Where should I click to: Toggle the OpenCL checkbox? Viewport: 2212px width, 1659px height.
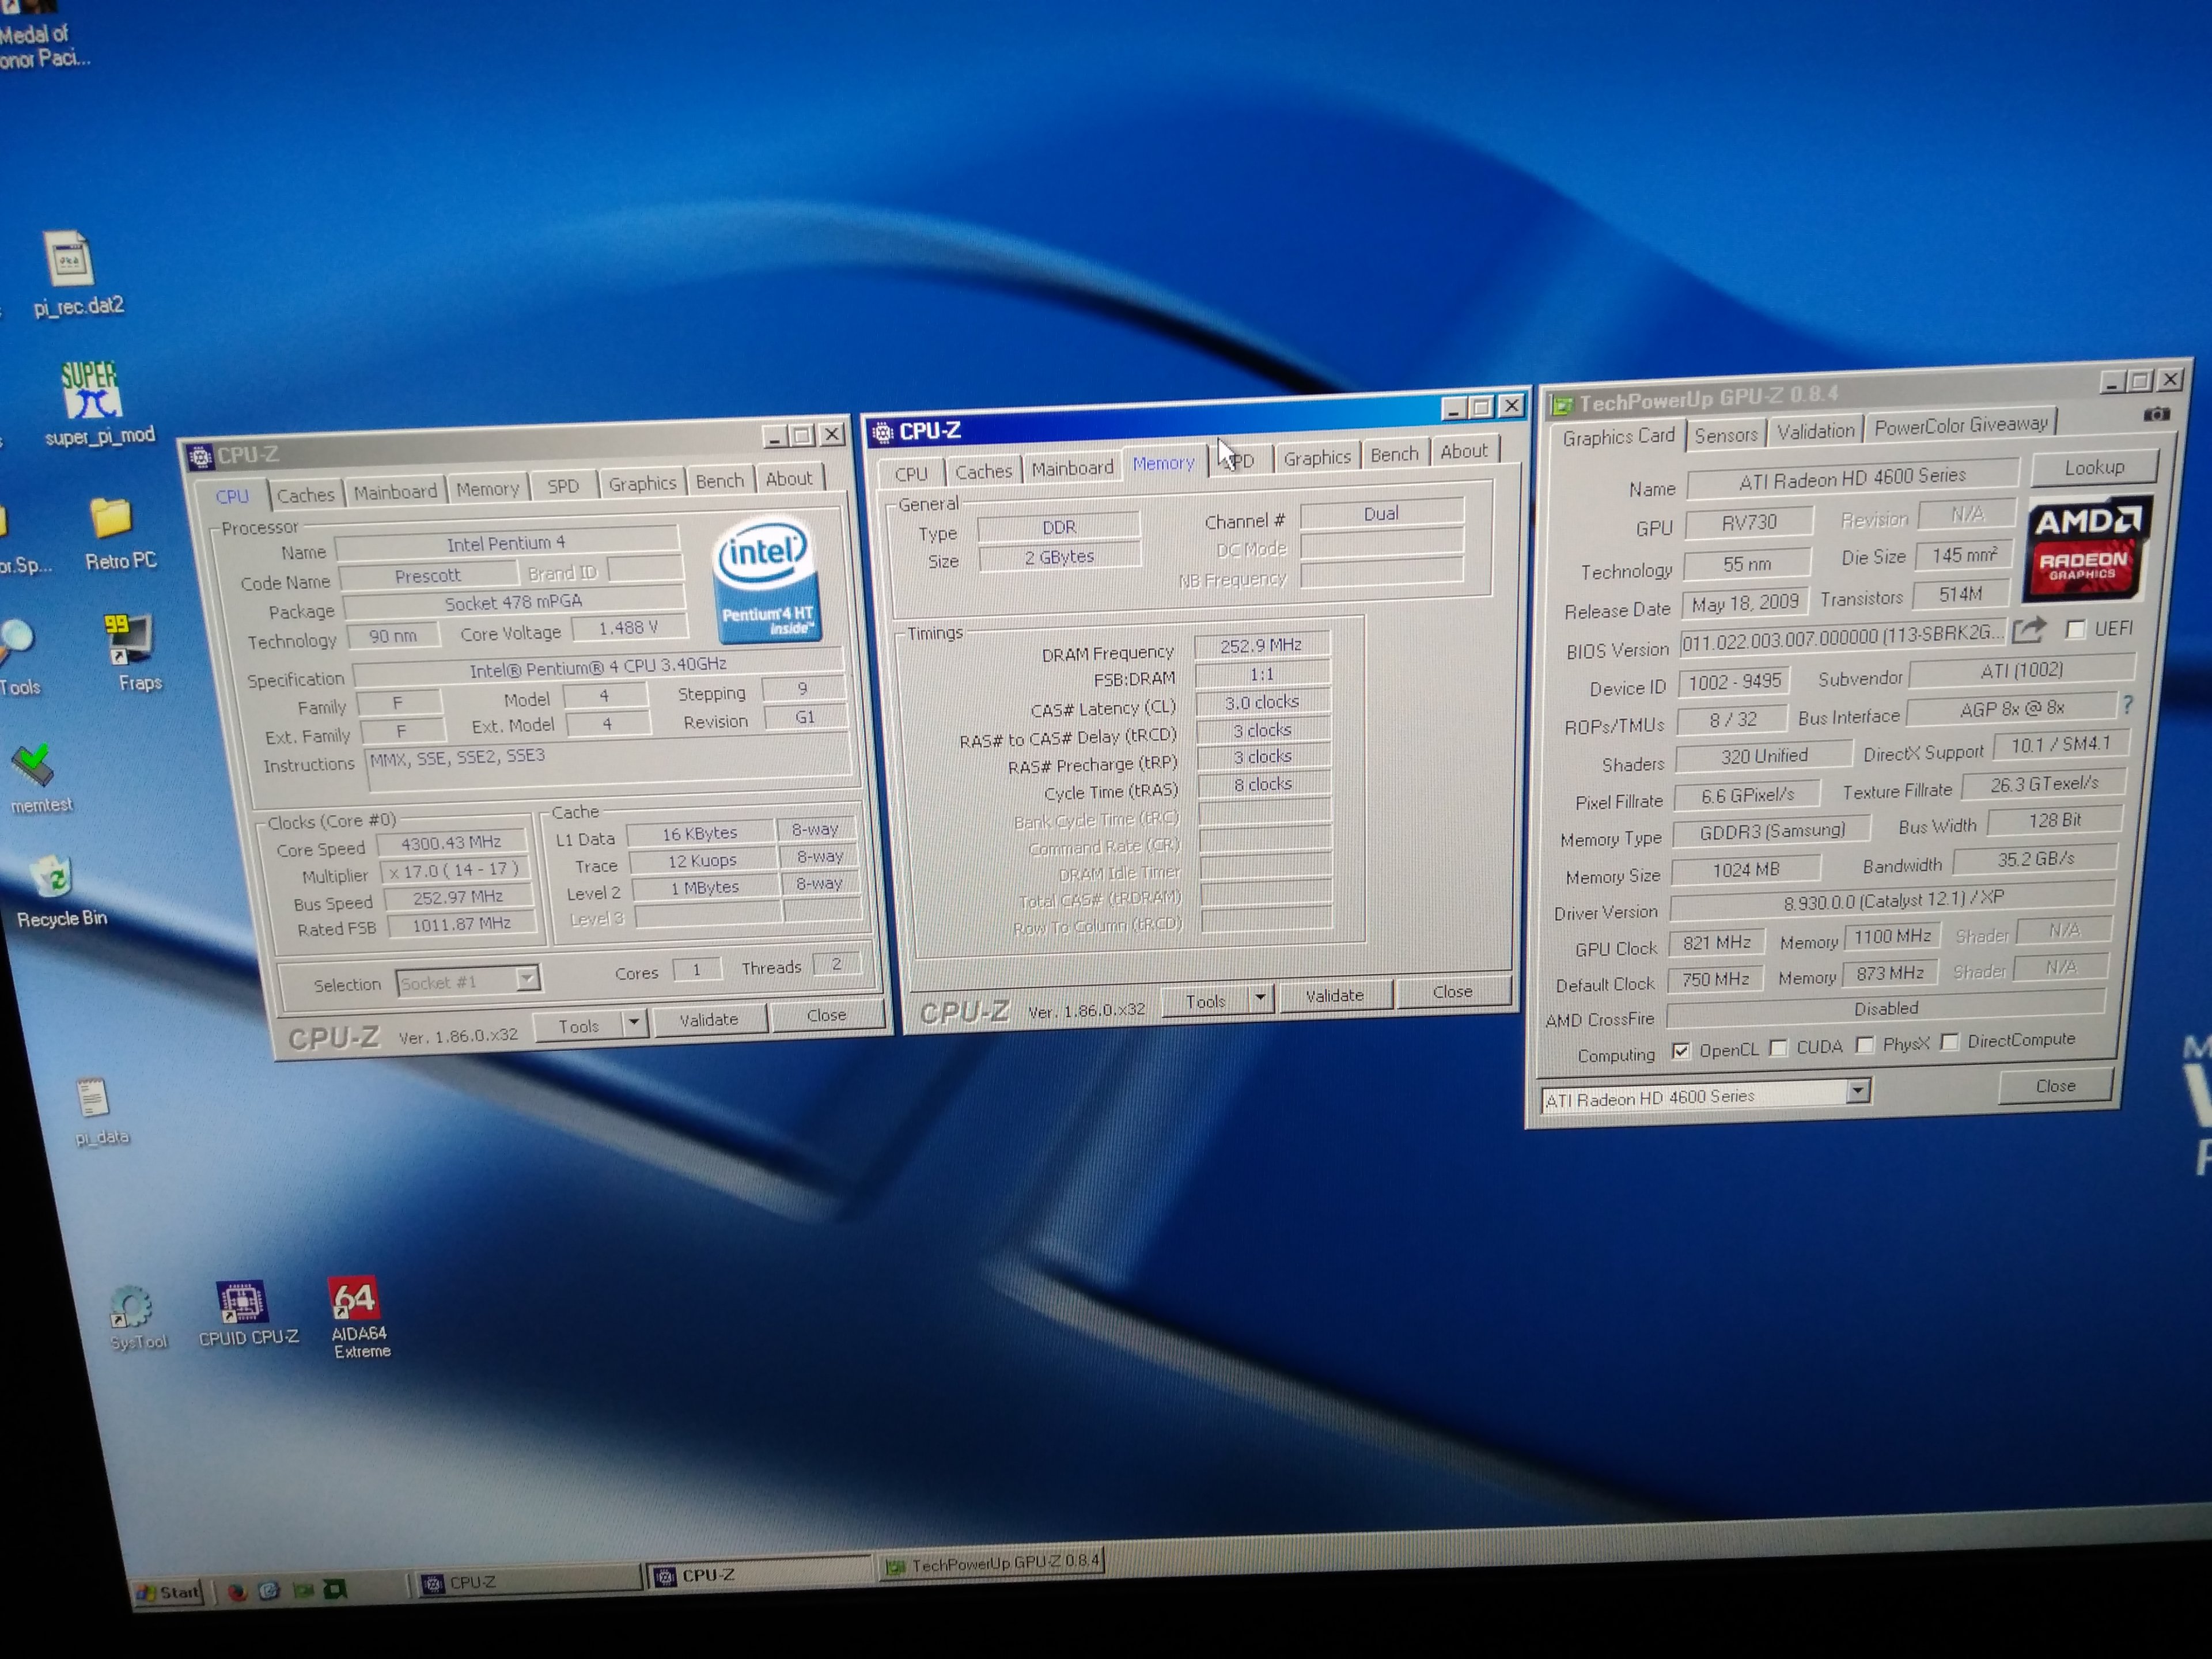point(1681,1050)
